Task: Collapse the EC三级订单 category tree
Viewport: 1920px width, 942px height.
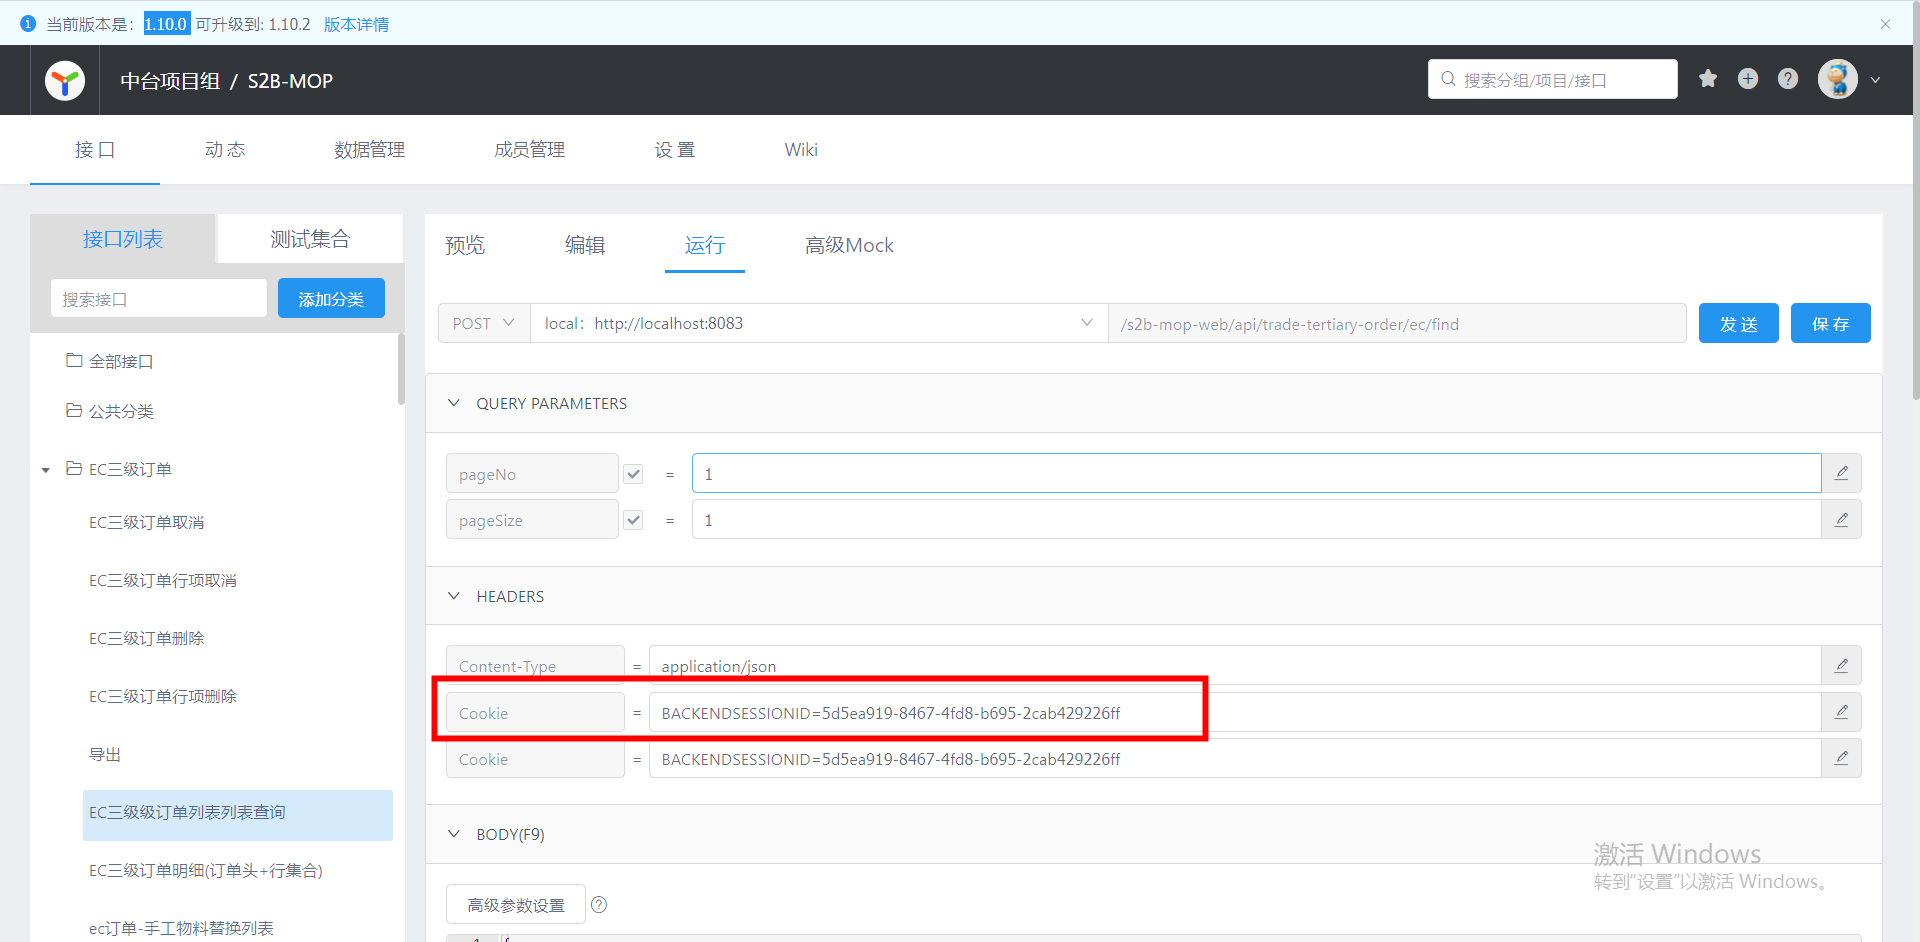Action: point(45,469)
